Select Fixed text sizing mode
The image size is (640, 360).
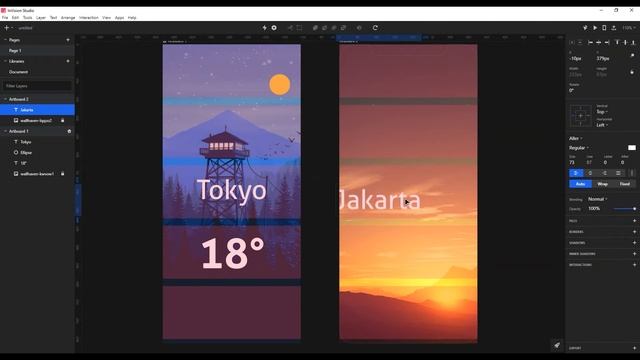click(624, 184)
